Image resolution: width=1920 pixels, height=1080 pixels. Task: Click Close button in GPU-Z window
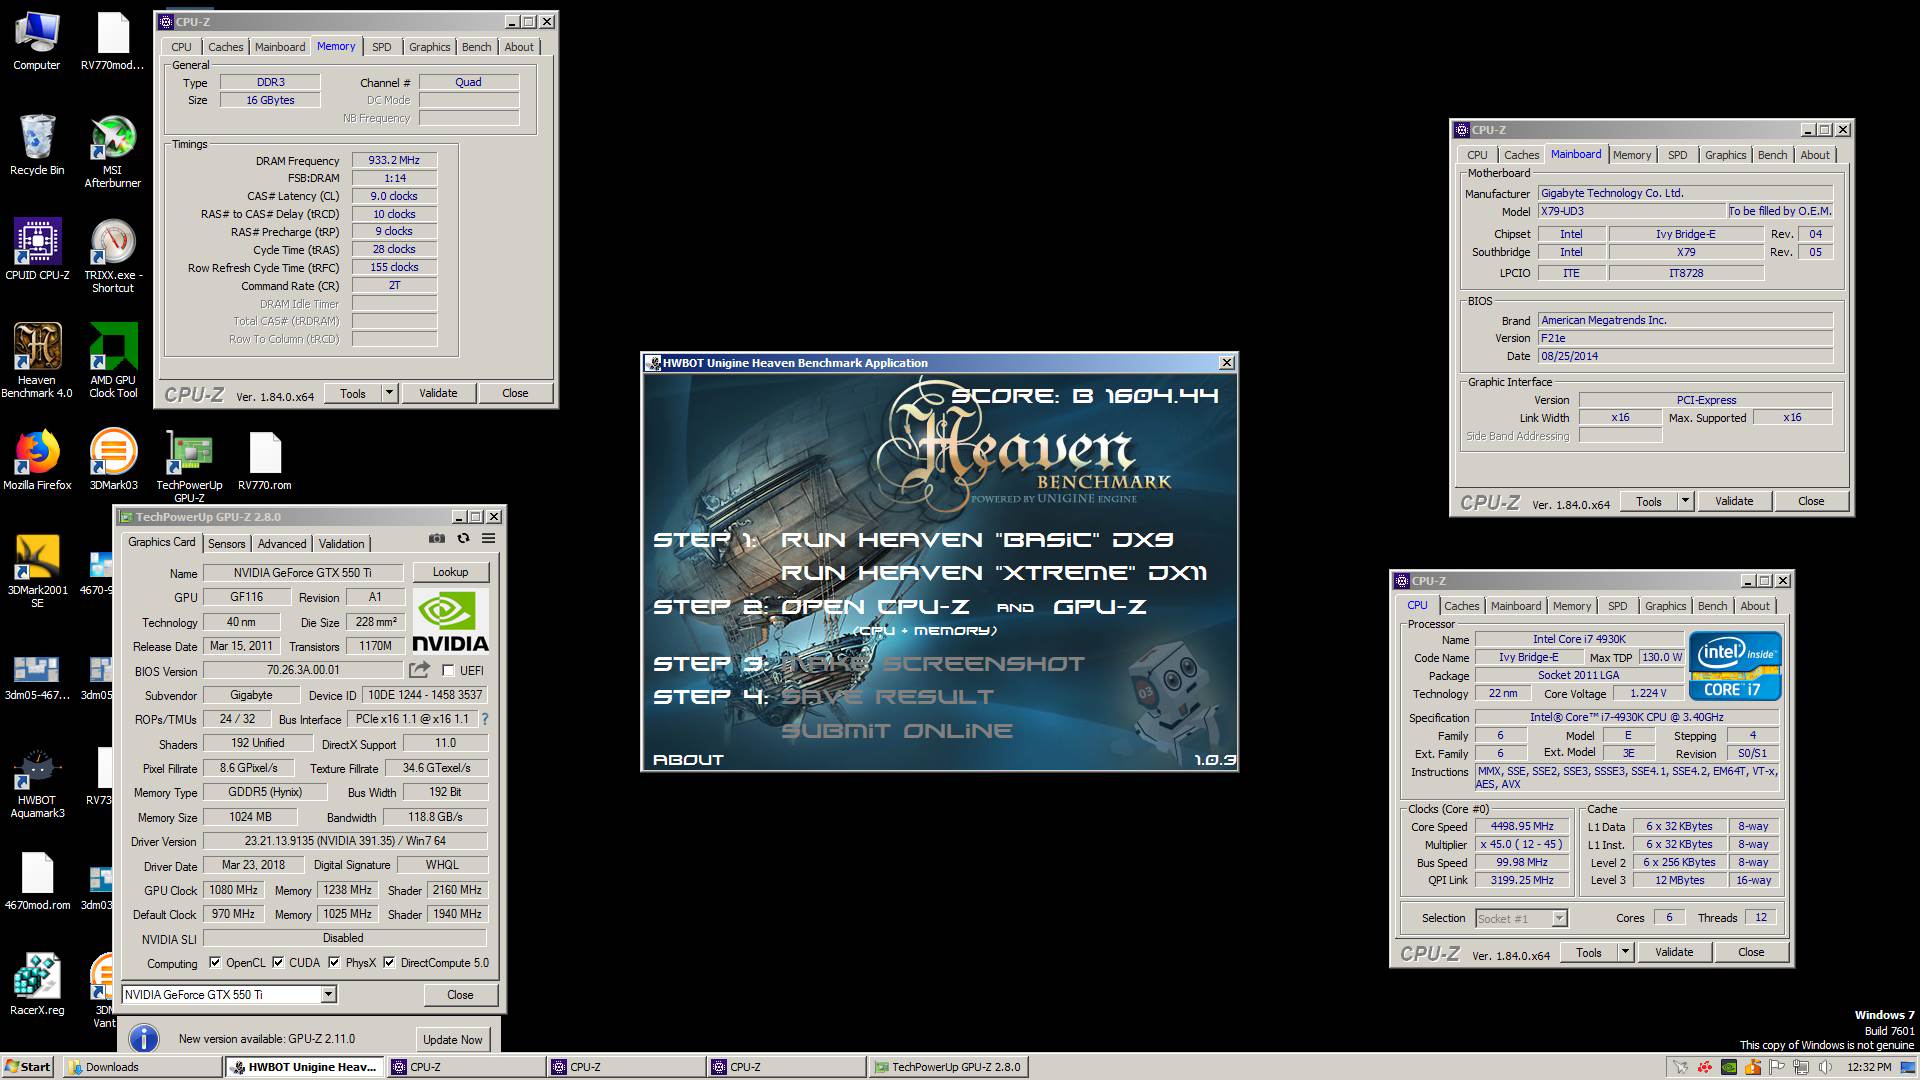point(460,994)
